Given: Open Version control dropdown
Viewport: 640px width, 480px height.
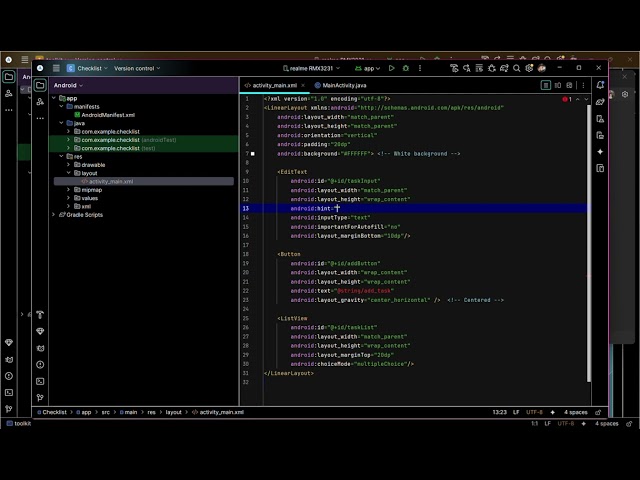Looking at the screenshot, I should click(137, 68).
